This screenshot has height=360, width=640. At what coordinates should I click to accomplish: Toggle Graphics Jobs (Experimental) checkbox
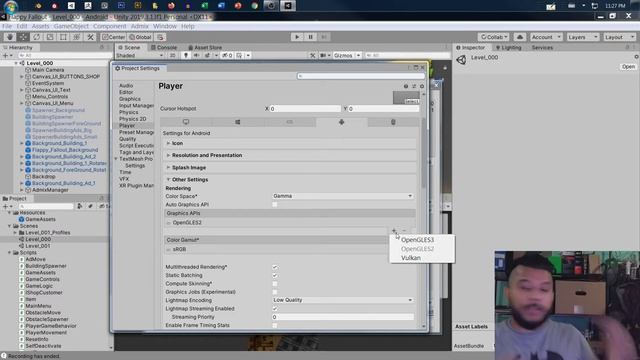pyautogui.click(x=275, y=292)
